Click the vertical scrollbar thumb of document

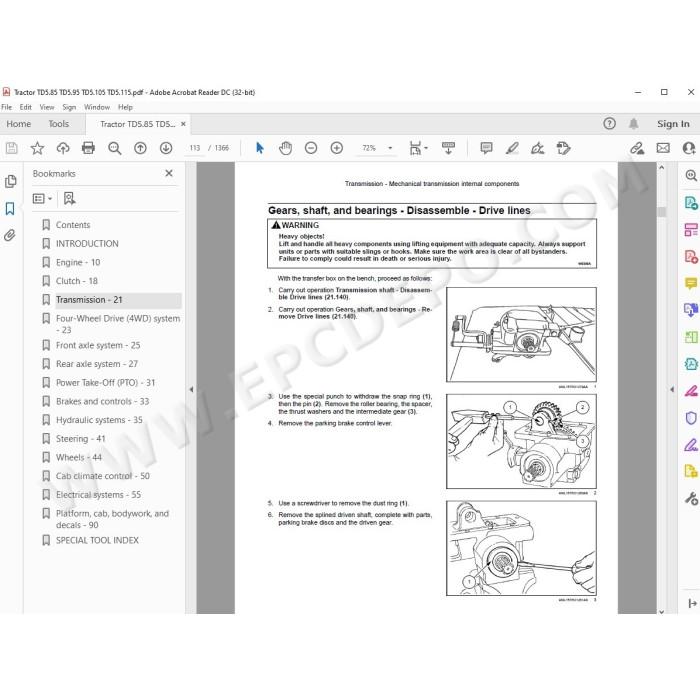662,212
